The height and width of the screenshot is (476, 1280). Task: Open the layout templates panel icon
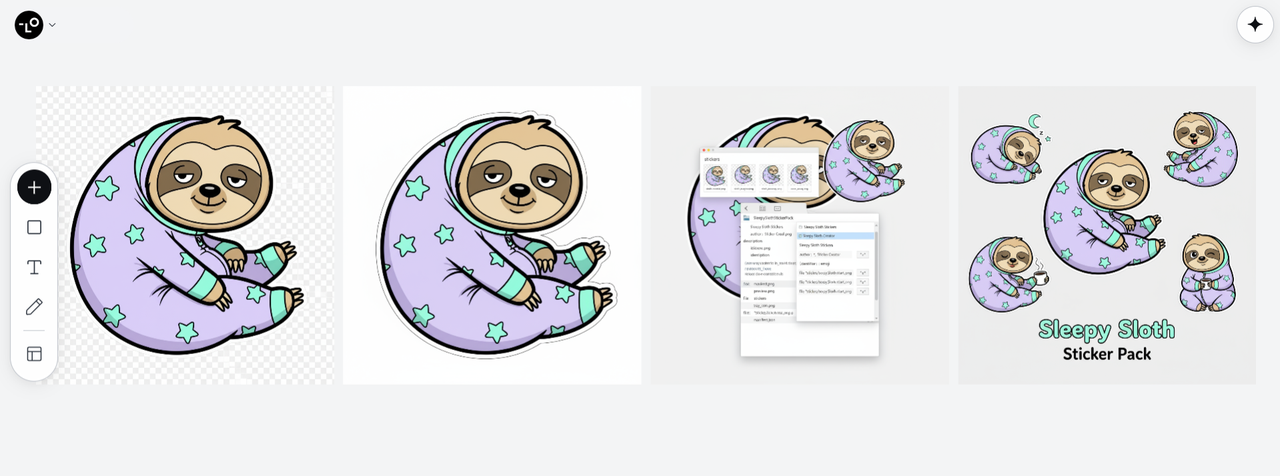click(x=34, y=354)
